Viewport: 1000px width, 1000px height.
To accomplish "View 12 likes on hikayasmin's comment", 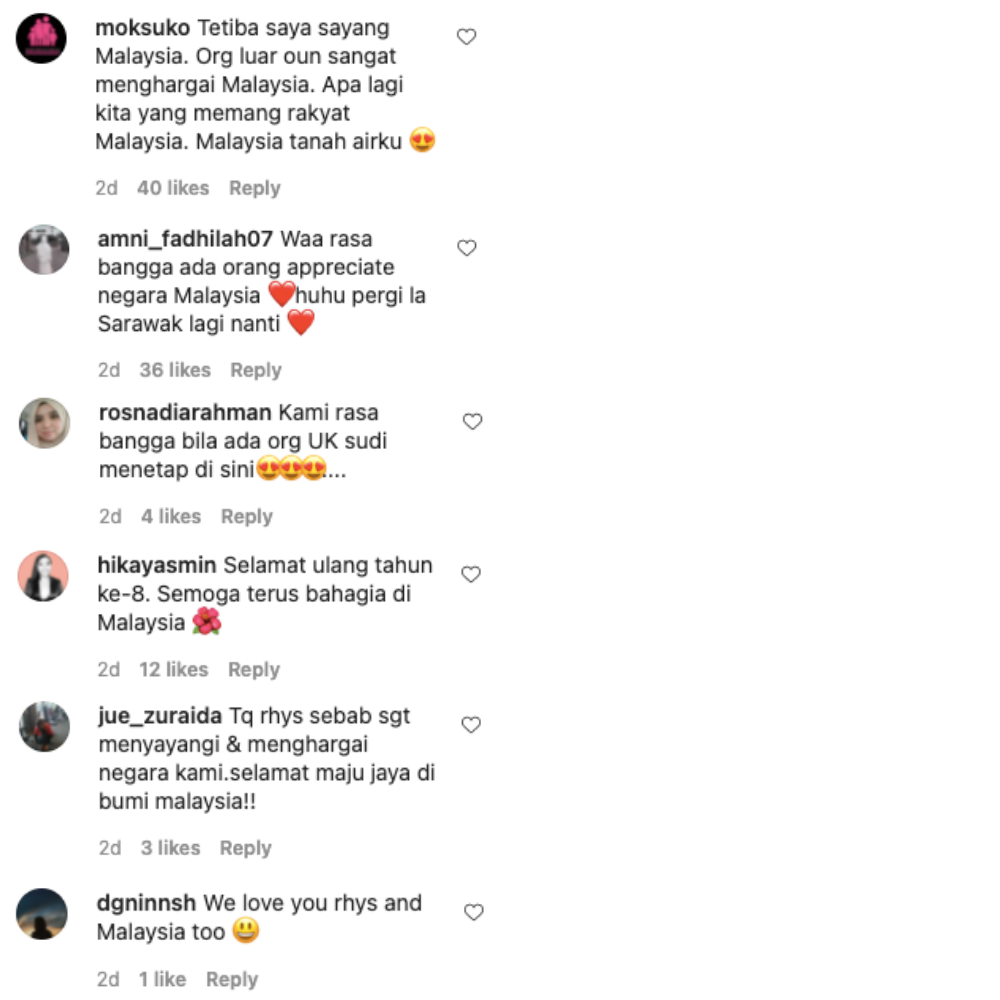I will click(x=173, y=670).
